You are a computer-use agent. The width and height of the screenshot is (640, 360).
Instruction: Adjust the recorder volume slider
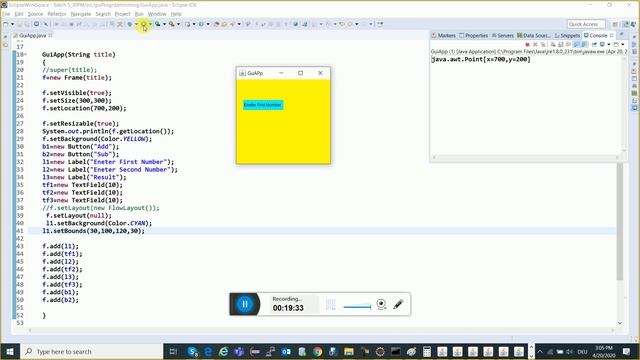(357, 307)
